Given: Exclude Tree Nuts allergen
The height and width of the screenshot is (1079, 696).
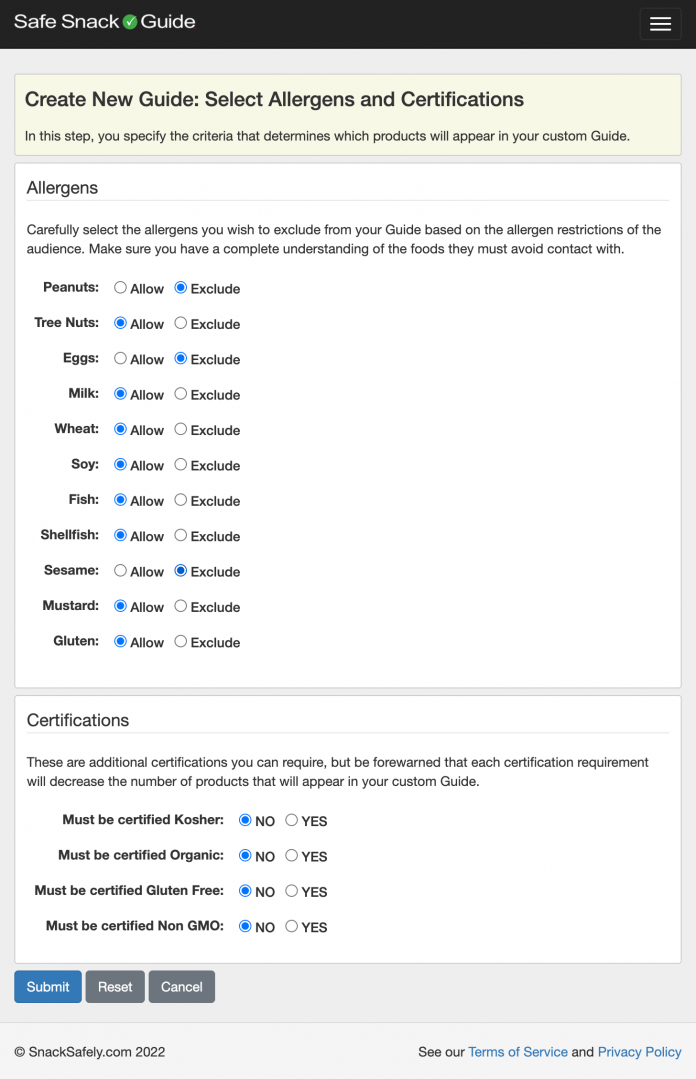Looking at the screenshot, I should (x=181, y=323).
